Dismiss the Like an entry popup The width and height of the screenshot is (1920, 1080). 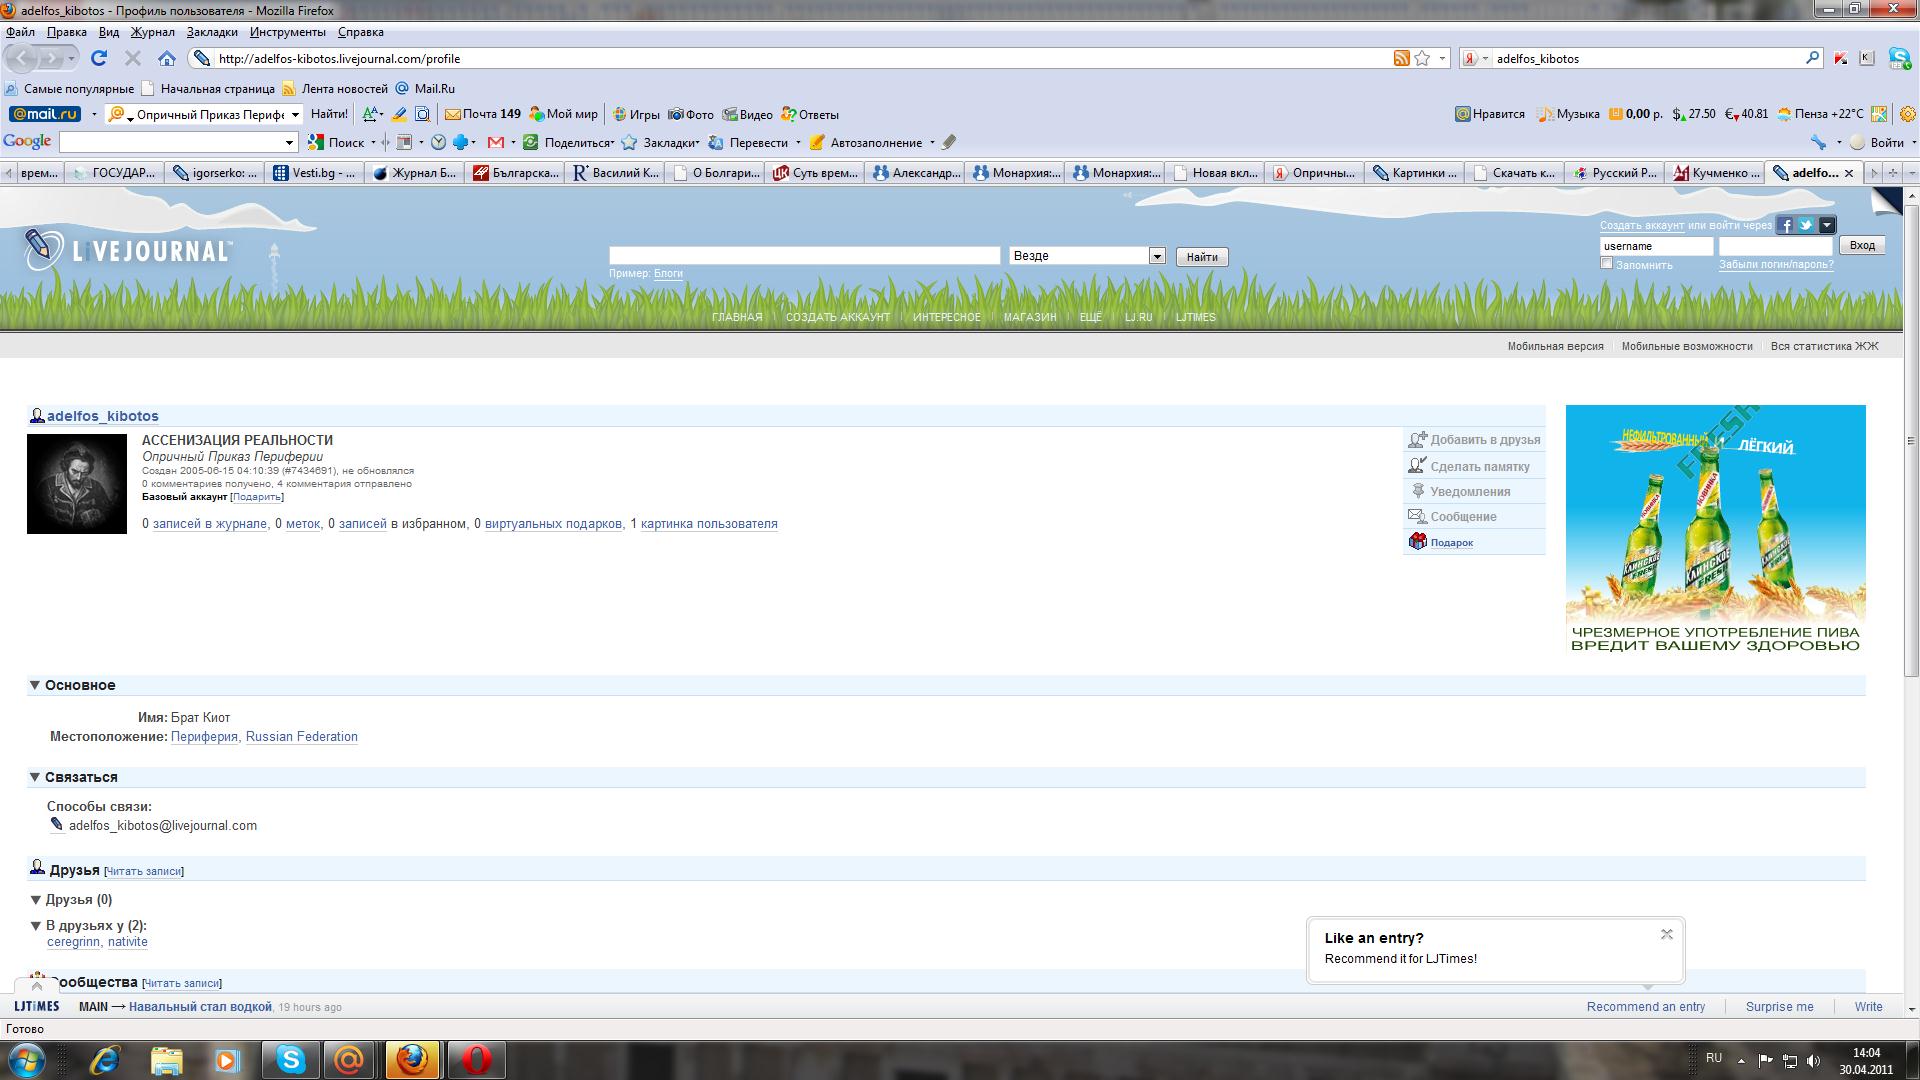pyautogui.click(x=1666, y=934)
